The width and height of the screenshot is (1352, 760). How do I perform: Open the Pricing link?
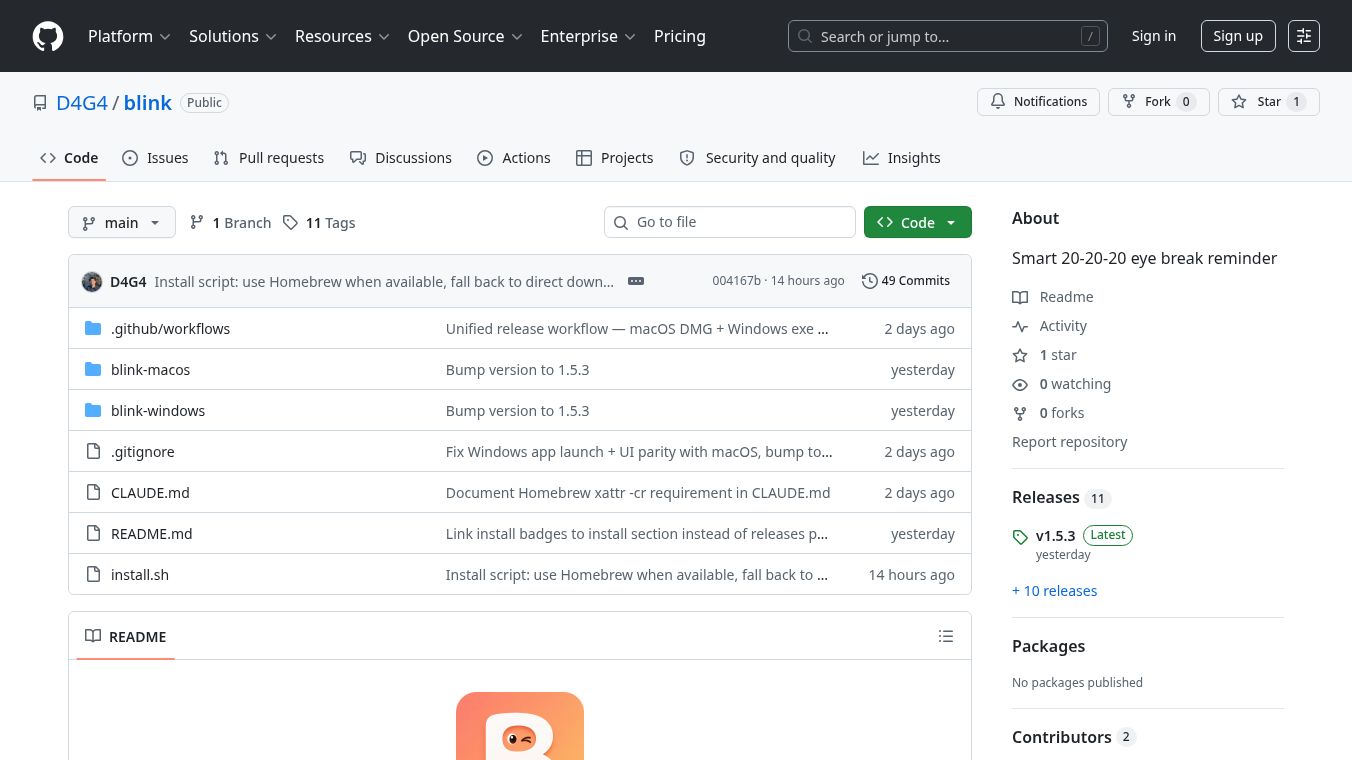pos(680,36)
